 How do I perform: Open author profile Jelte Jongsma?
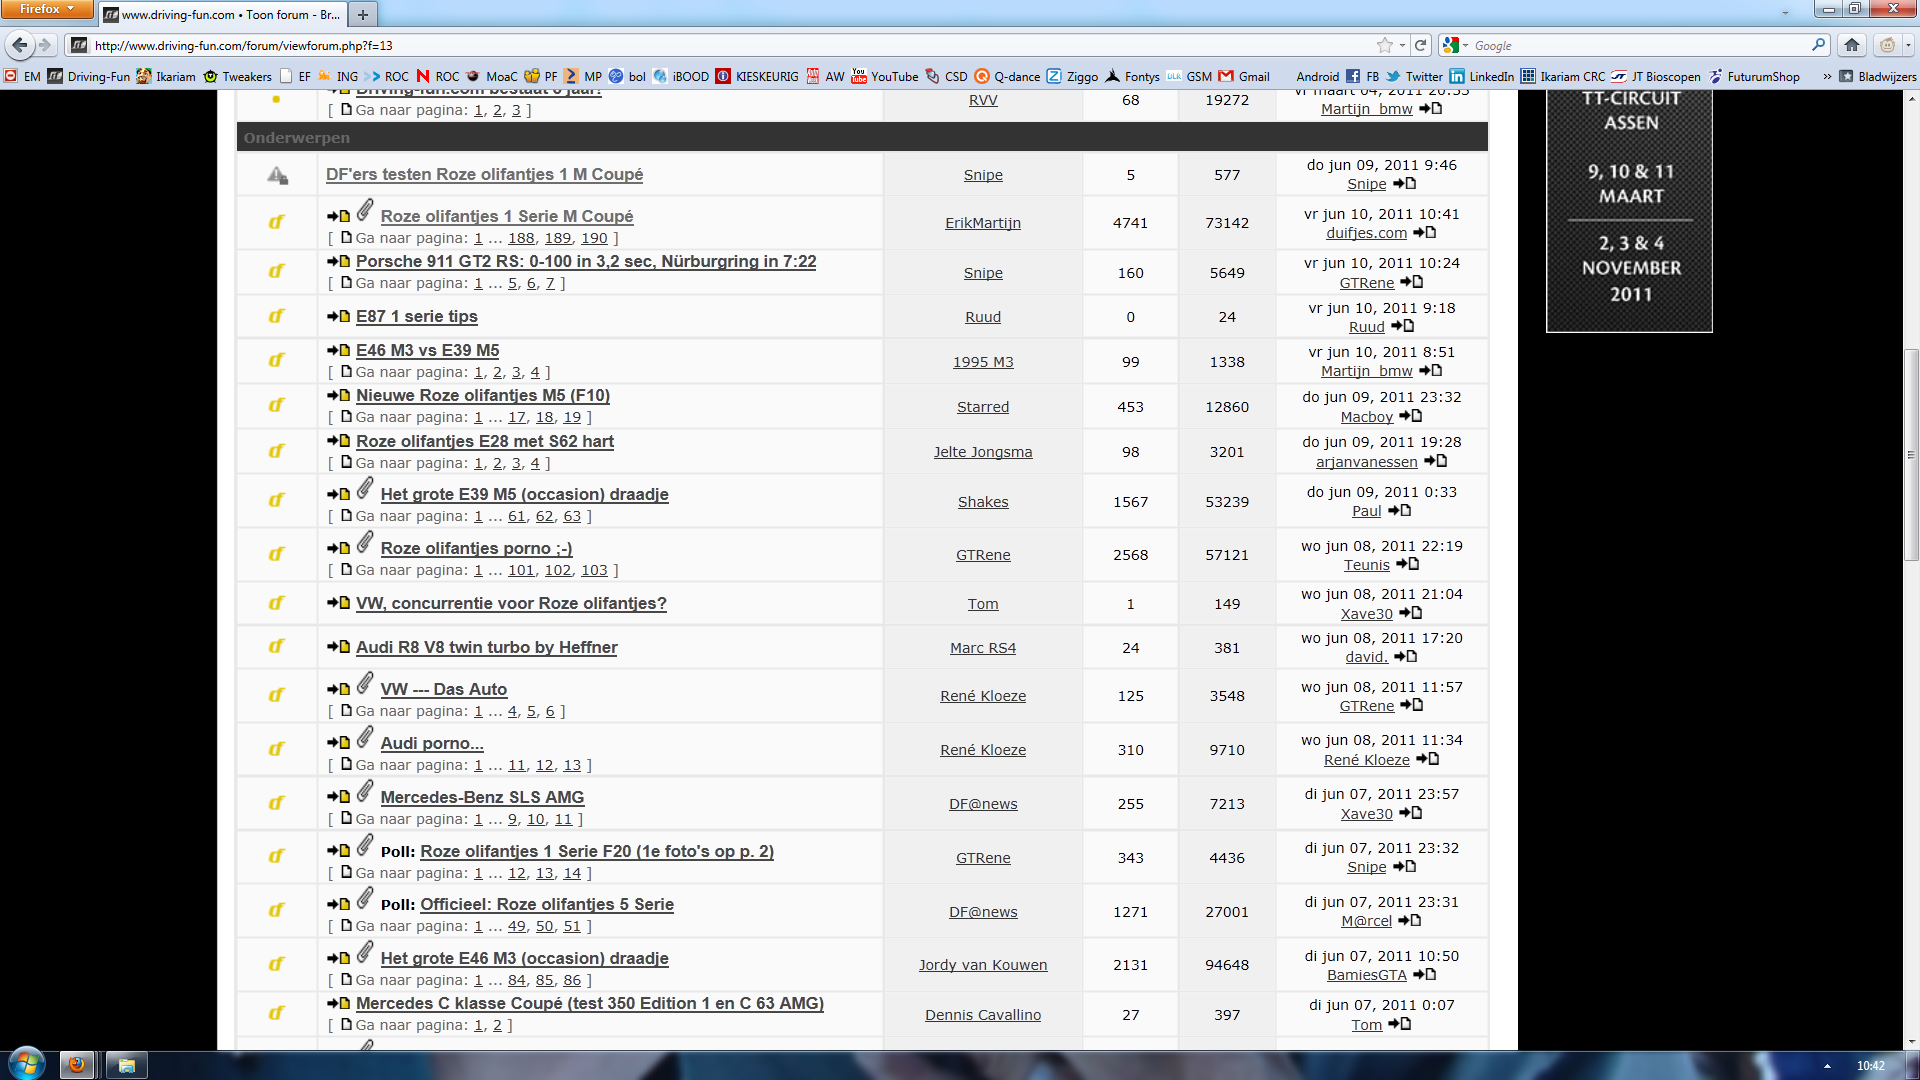tap(983, 452)
